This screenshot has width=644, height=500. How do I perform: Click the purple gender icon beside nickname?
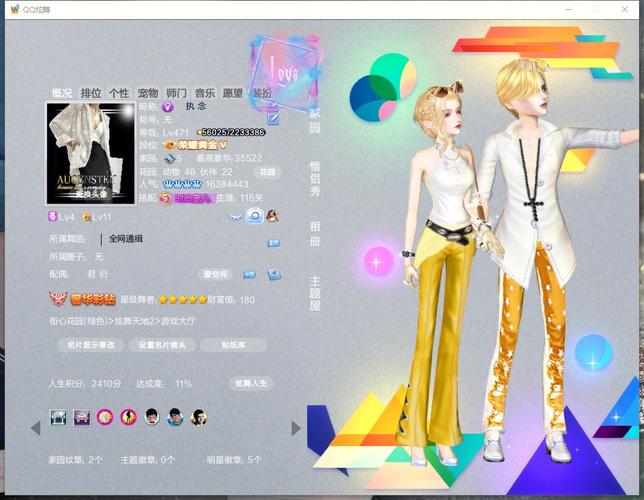[x=168, y=107]
